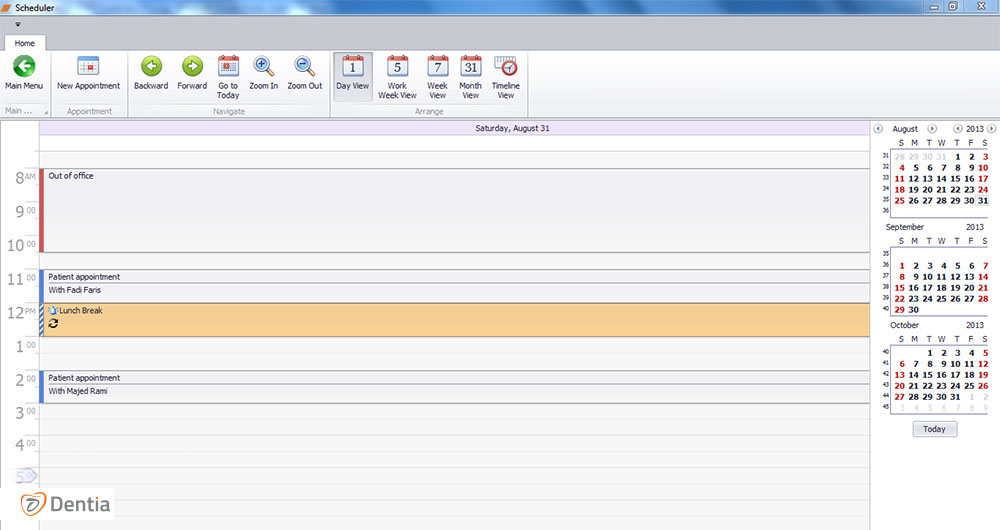The height and width of the screenshot is (530, 1000).
Task: Click the Today button below calendars
Action: (934, 429)
